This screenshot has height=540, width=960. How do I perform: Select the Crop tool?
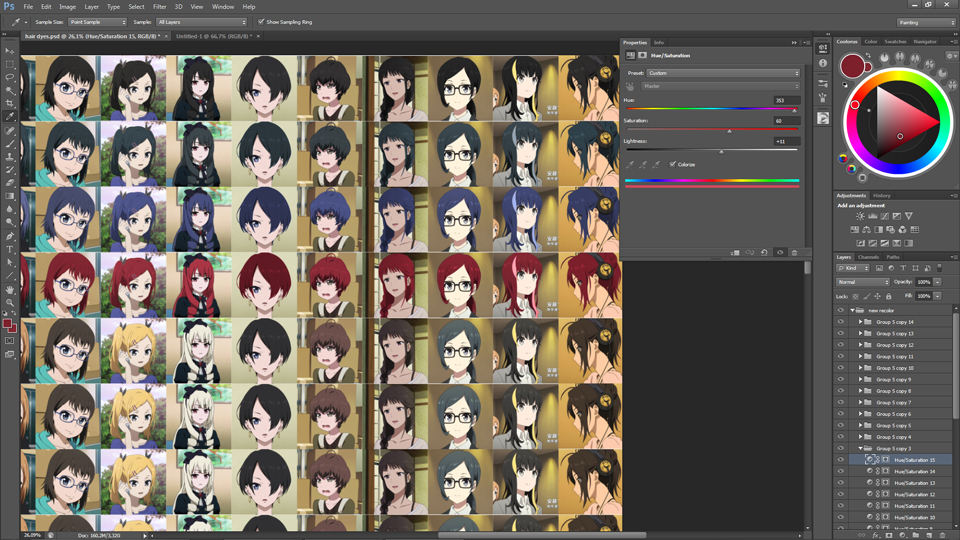(x=10, y=103)
